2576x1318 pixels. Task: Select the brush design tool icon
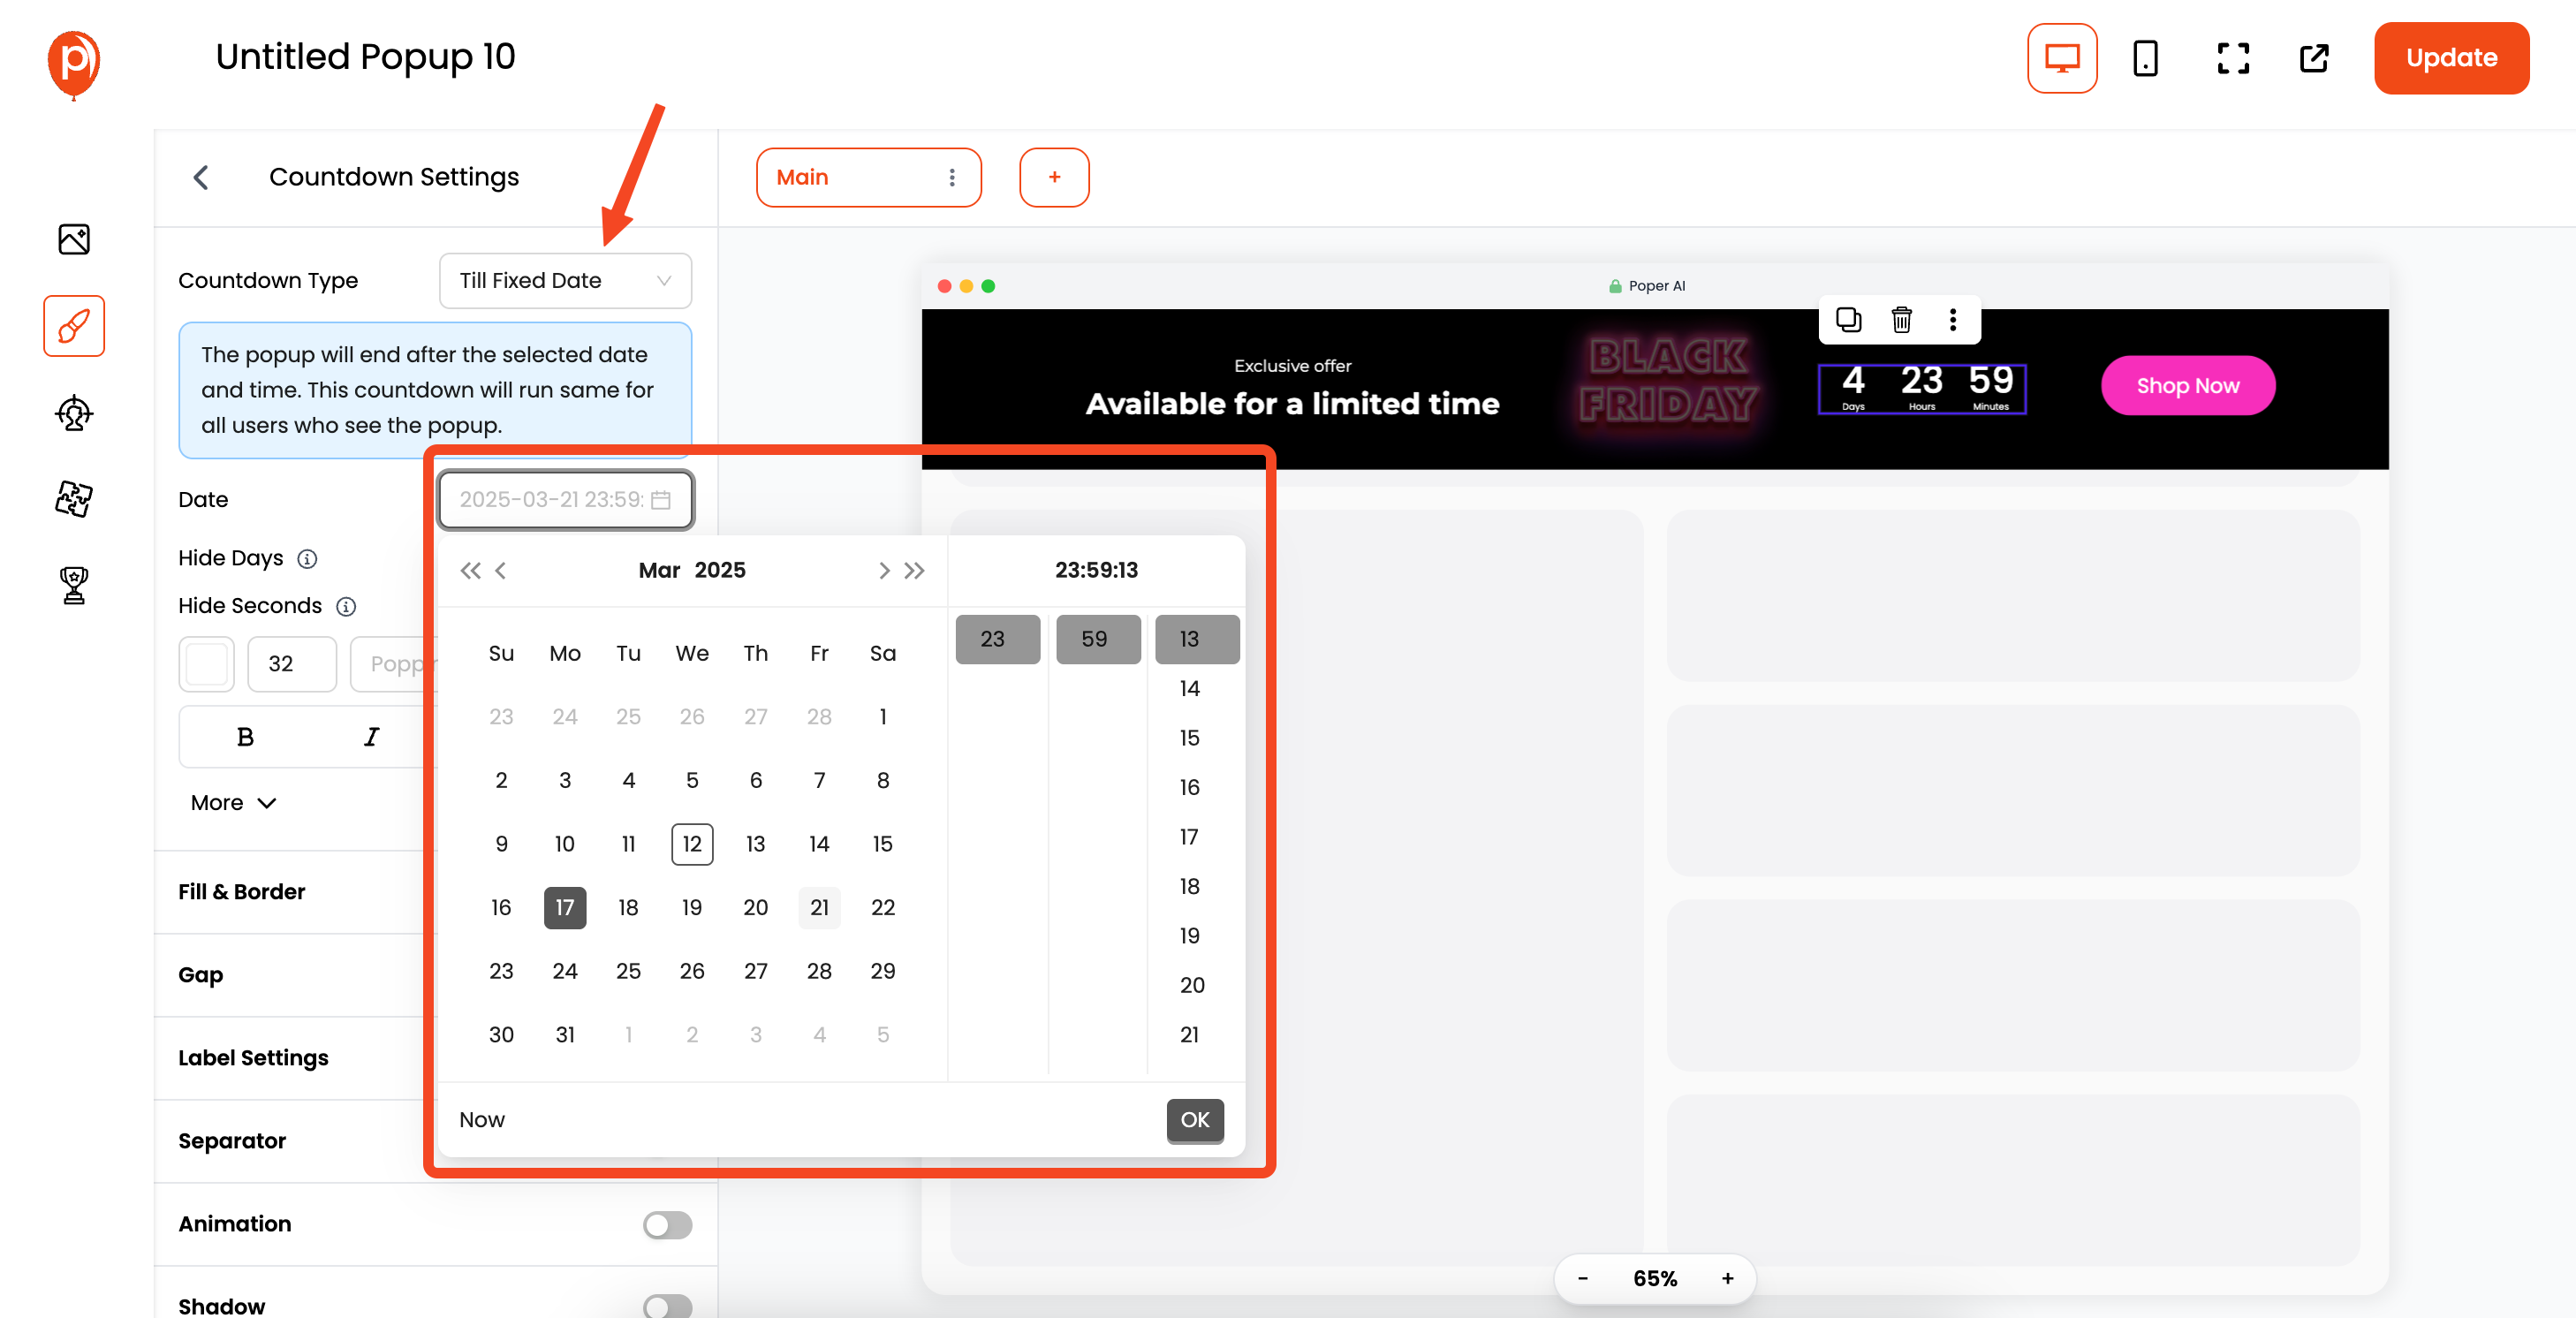click(74, 326)
